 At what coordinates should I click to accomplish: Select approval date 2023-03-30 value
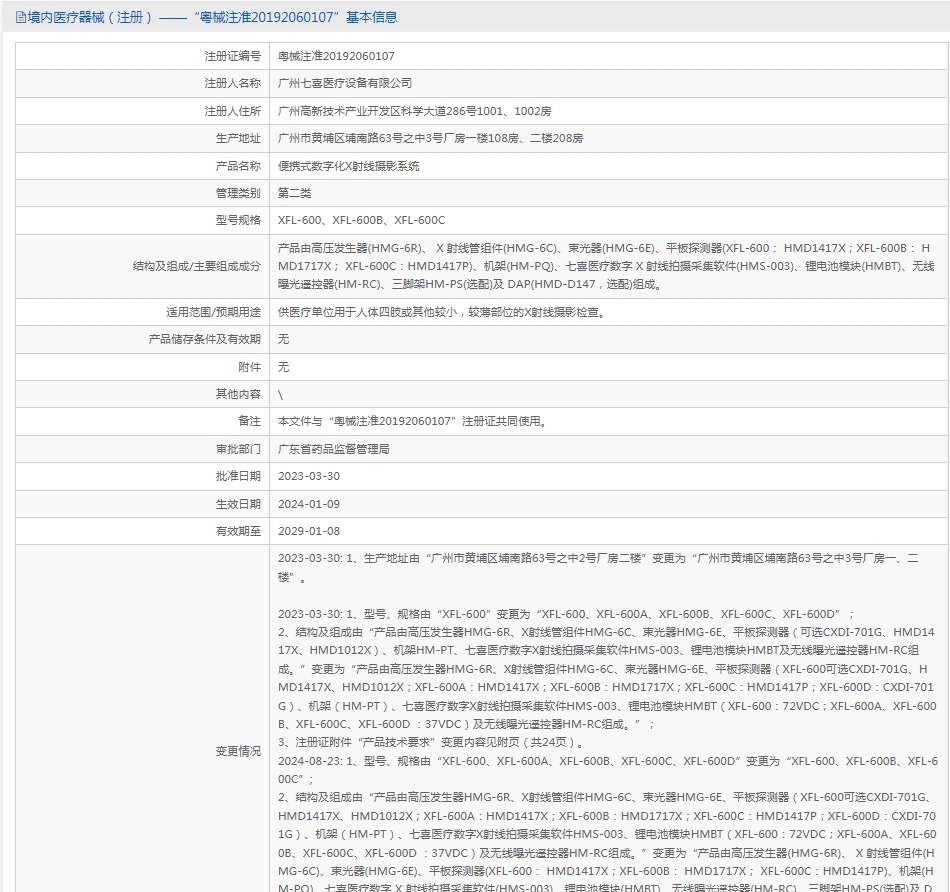click(309, 477)
